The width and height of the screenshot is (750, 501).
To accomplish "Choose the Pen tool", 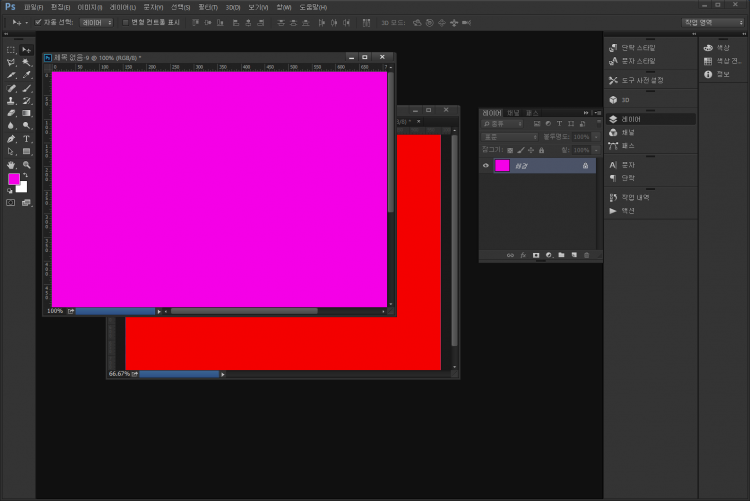I will pyautogui.click(x=11, y=139).
